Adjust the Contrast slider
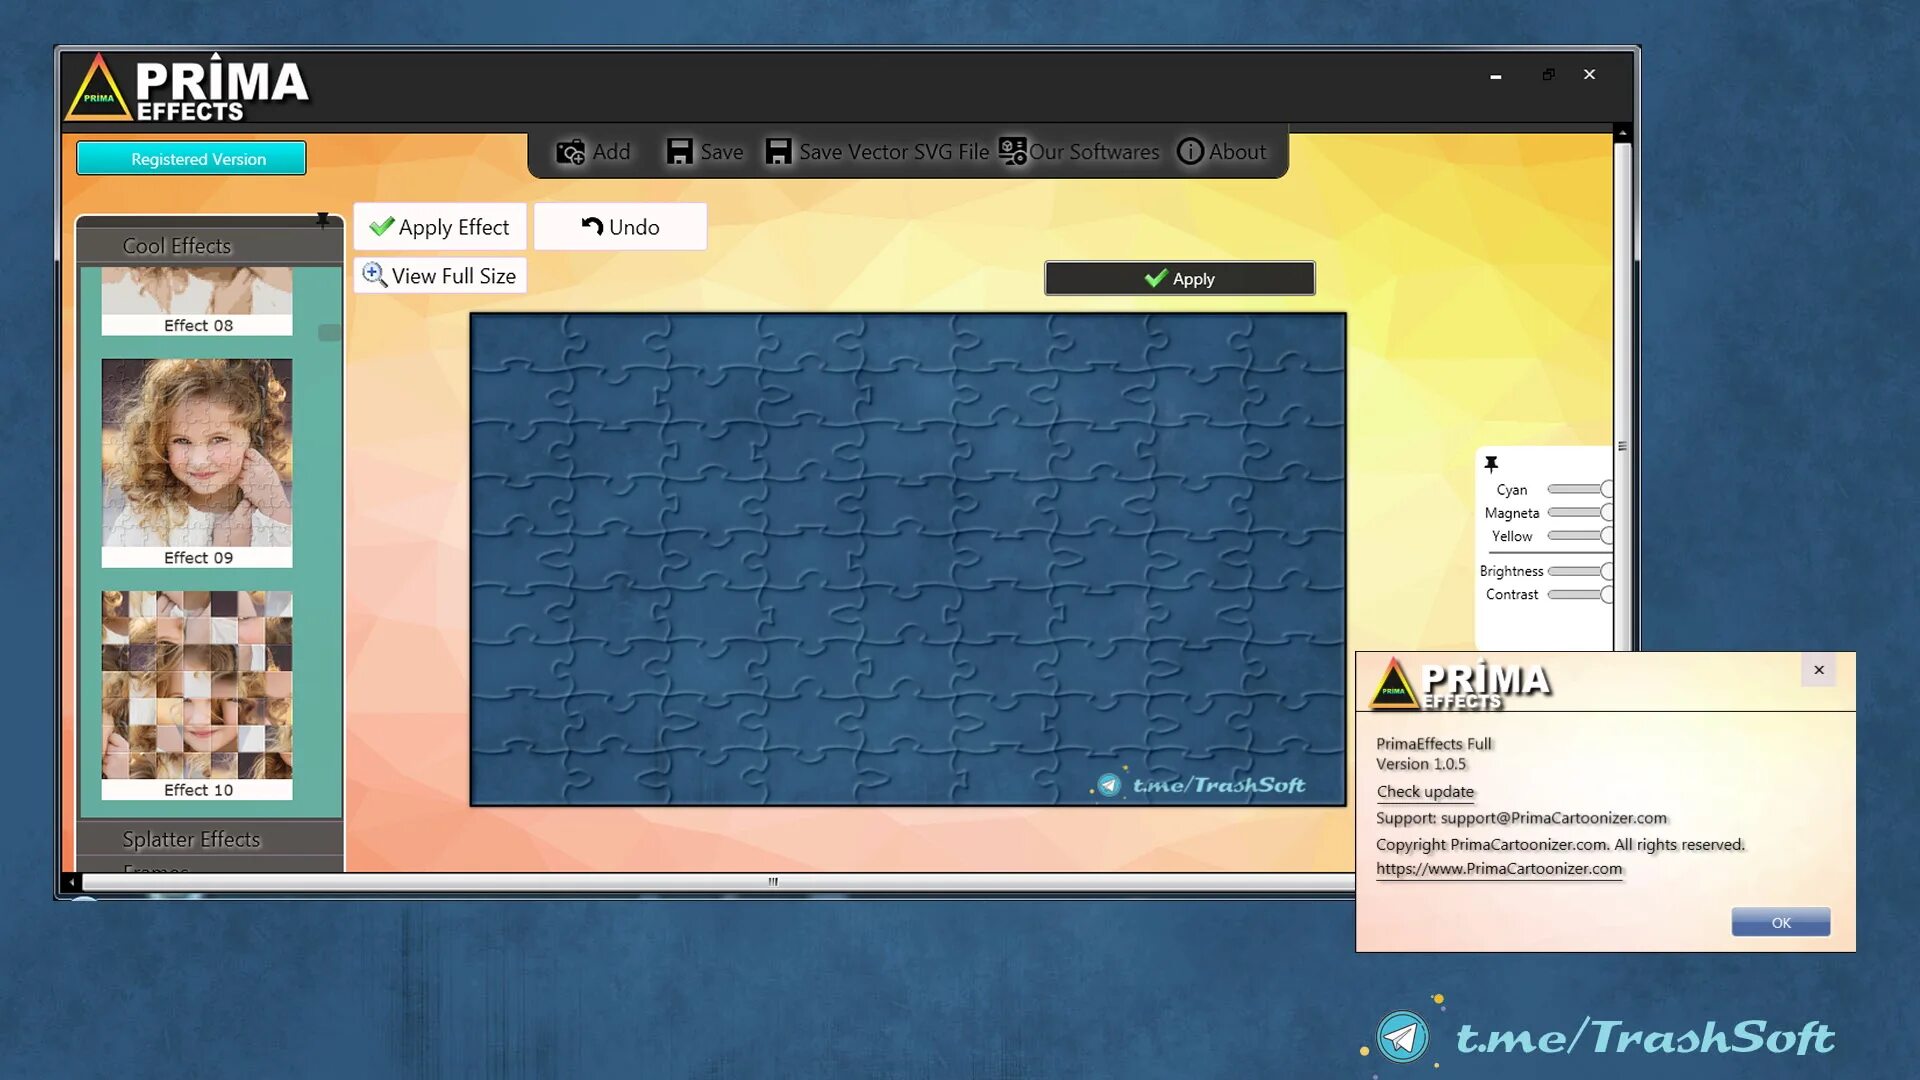1920x1080 pixels. click(x=1580, y=594)
